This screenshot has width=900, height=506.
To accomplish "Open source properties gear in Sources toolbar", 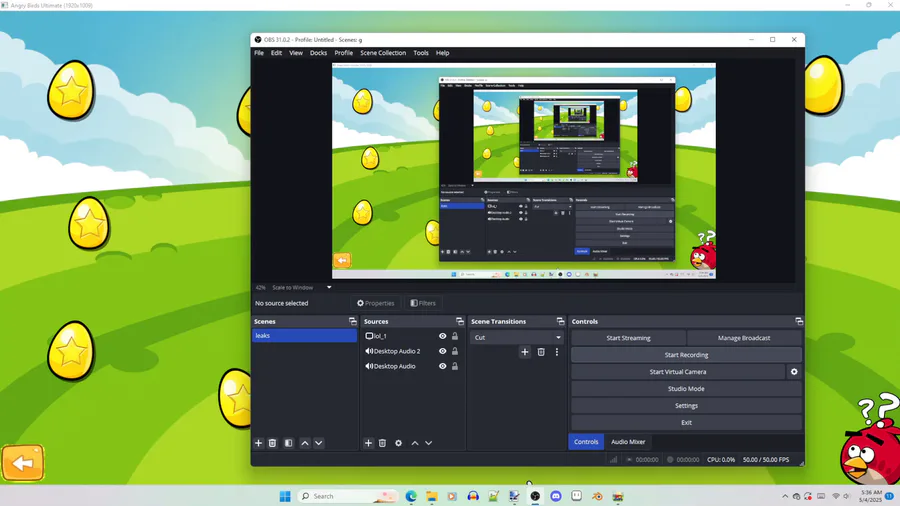I will [x=398, y=443].
